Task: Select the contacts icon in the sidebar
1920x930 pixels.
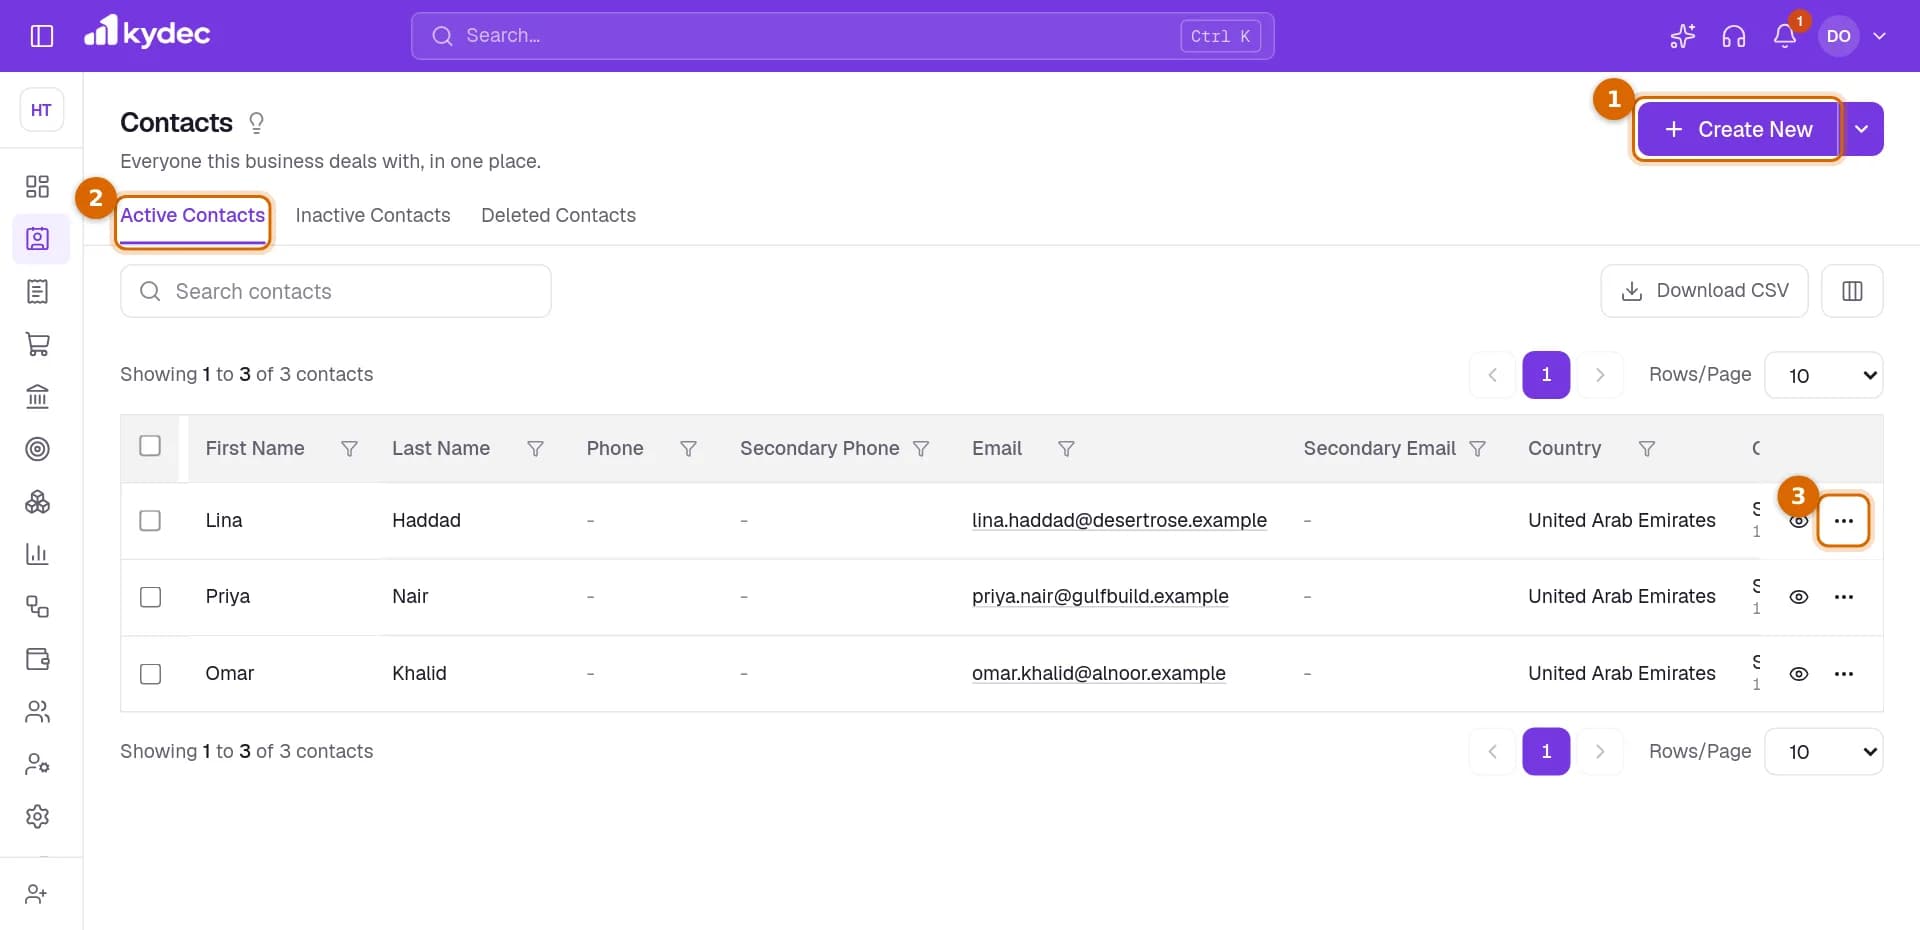Action: (38, 239)
